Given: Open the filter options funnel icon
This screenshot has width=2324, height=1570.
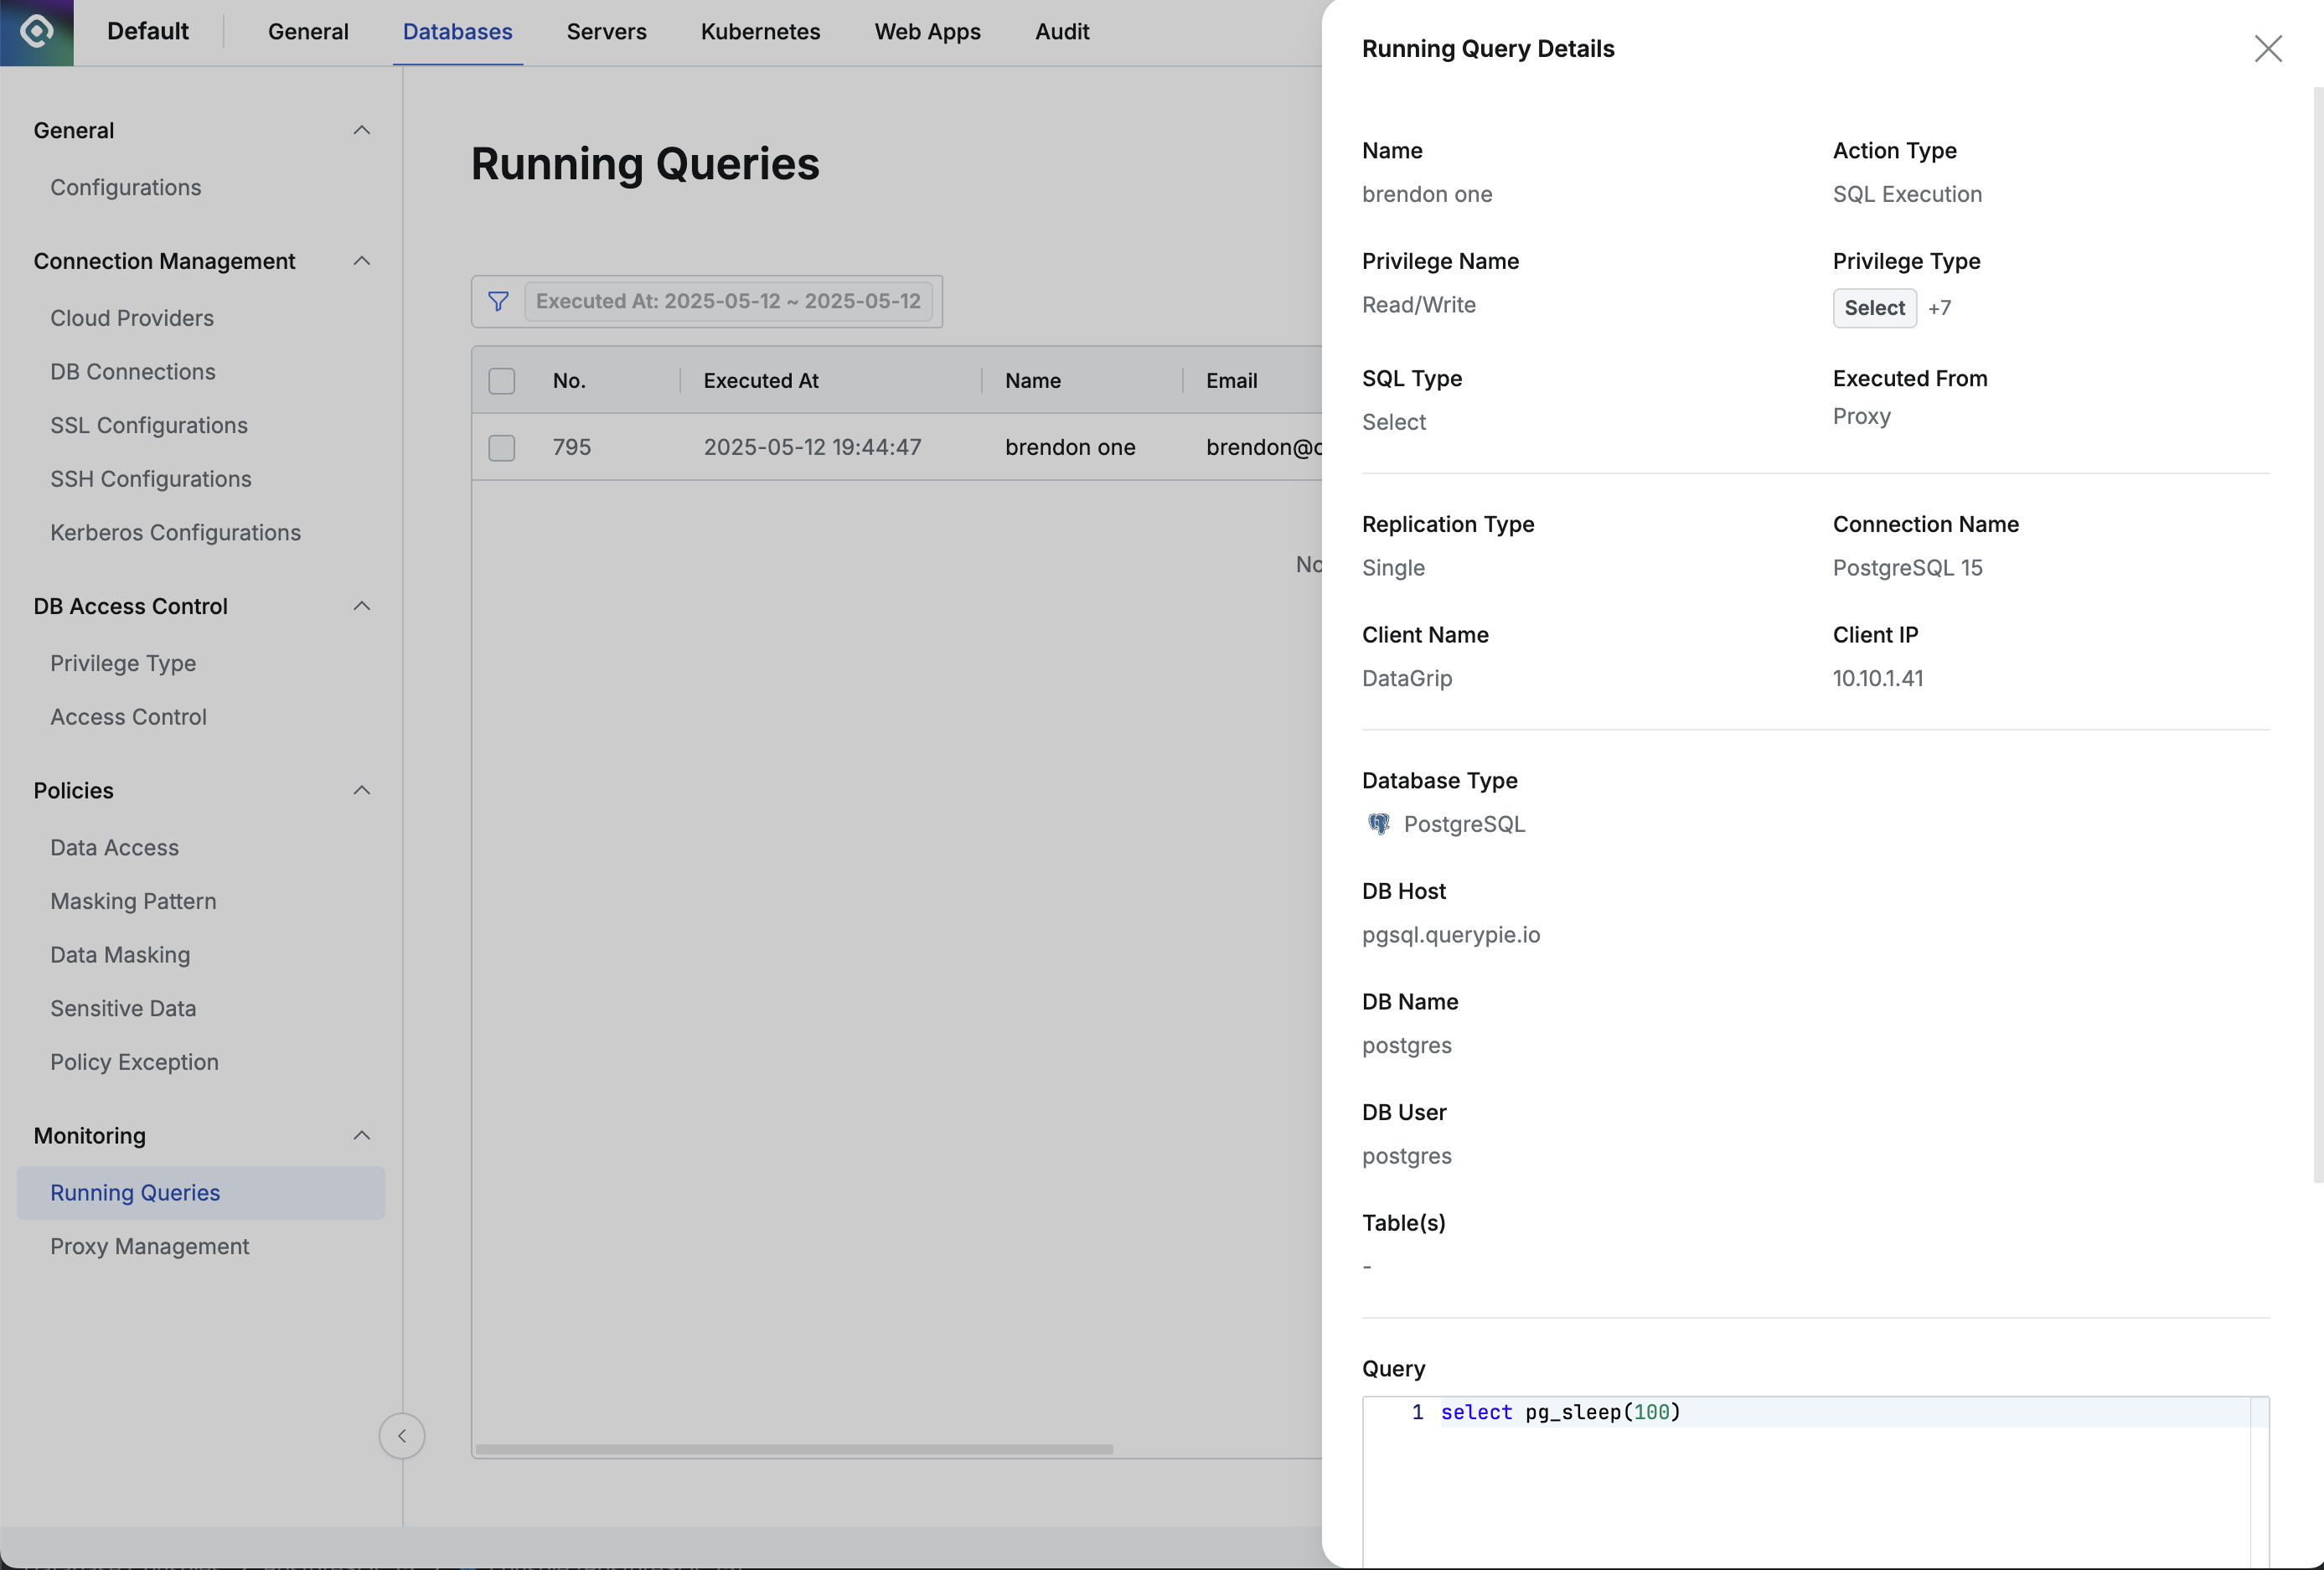Looking at the screenshot, I should [x=498, y=301].
